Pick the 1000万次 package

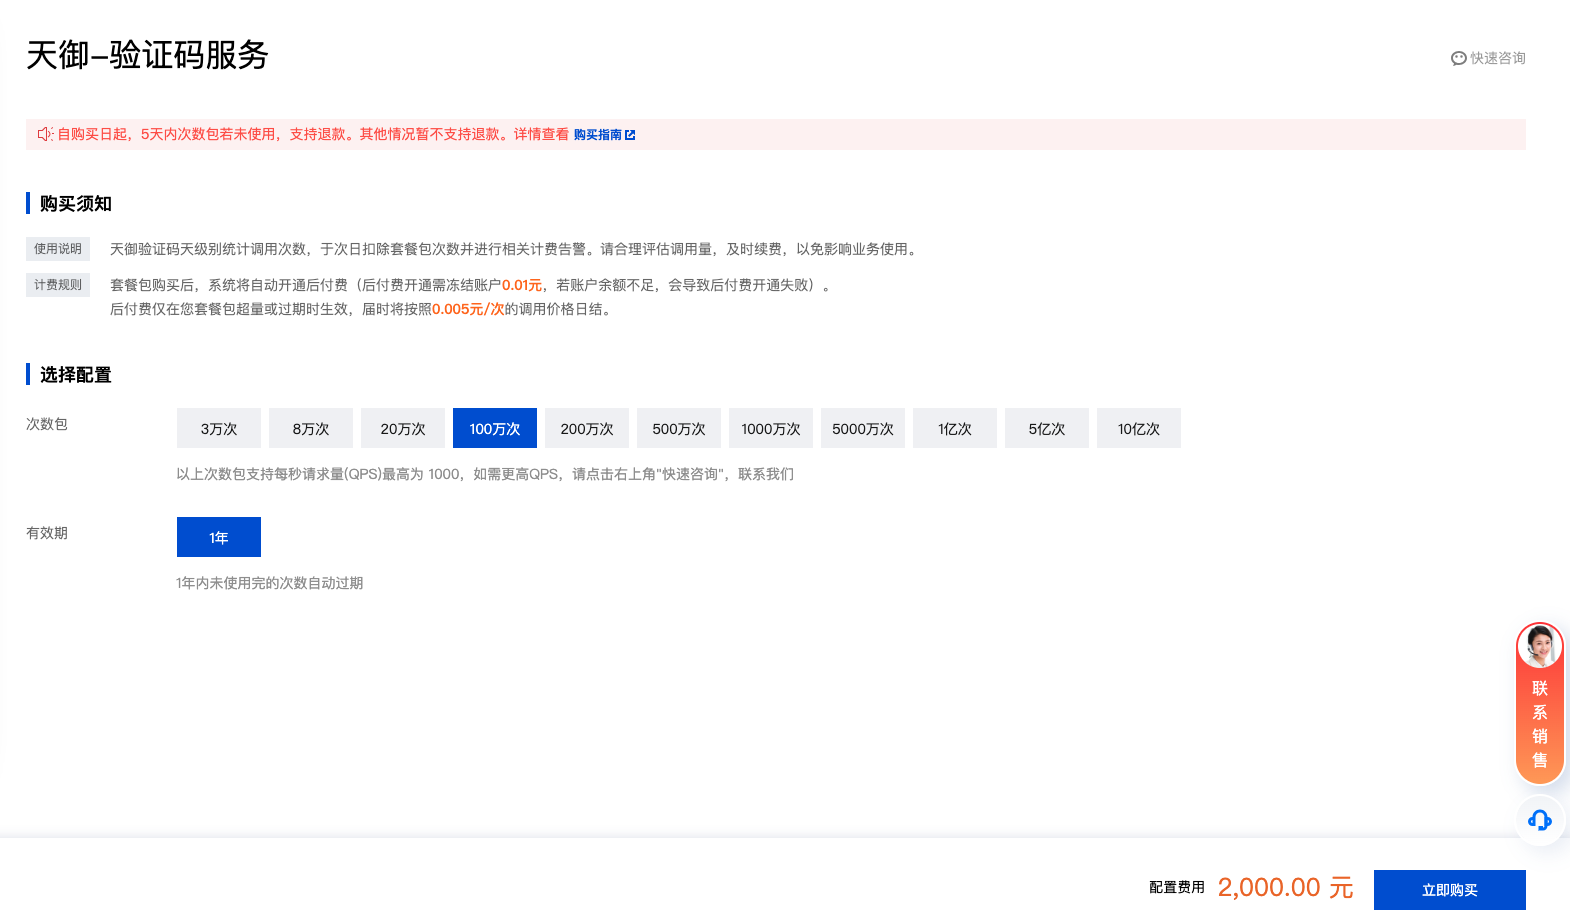pyautogui.click(x=771, y=428)
